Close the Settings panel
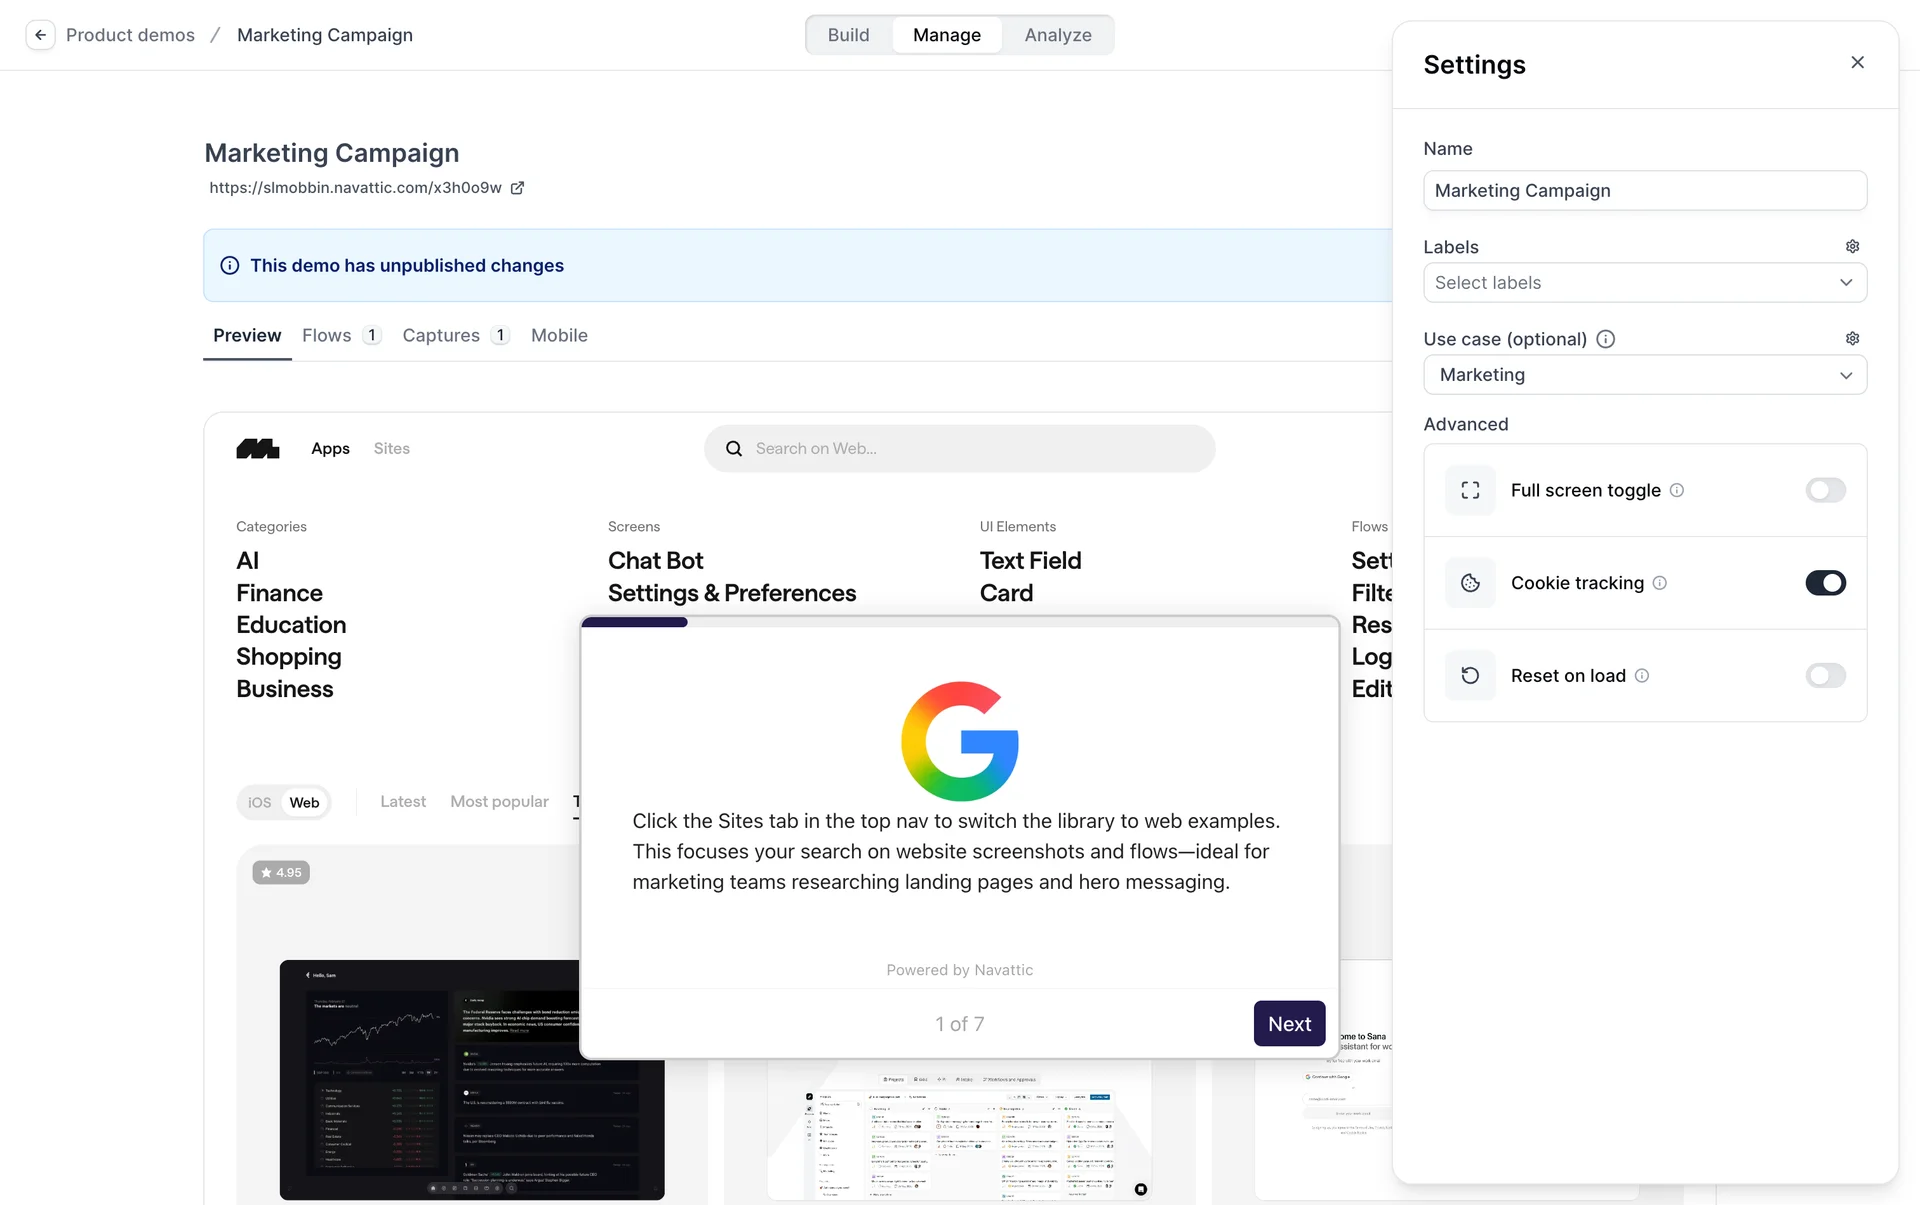 coord(1857,63)
